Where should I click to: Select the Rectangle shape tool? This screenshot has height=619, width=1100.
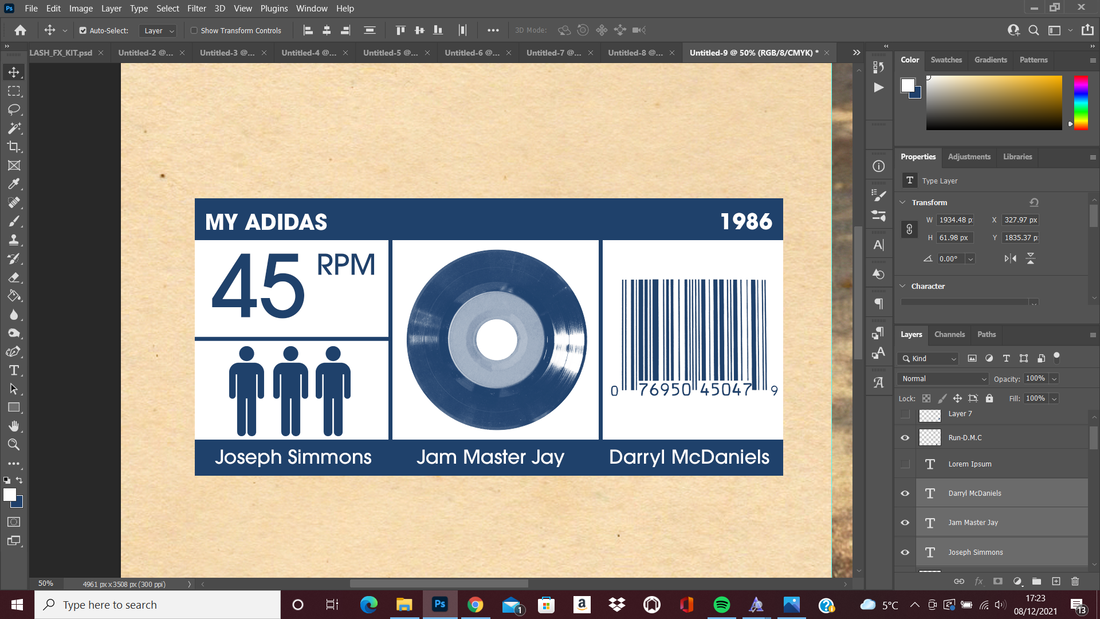pyautogui.click(x=14, y=408)
